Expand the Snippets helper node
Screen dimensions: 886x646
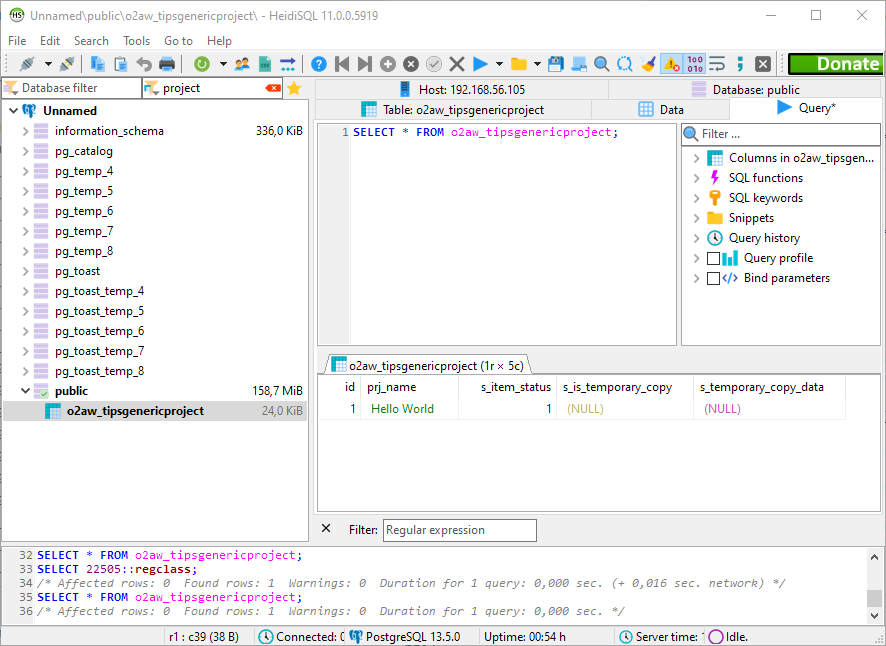point(697,218)
